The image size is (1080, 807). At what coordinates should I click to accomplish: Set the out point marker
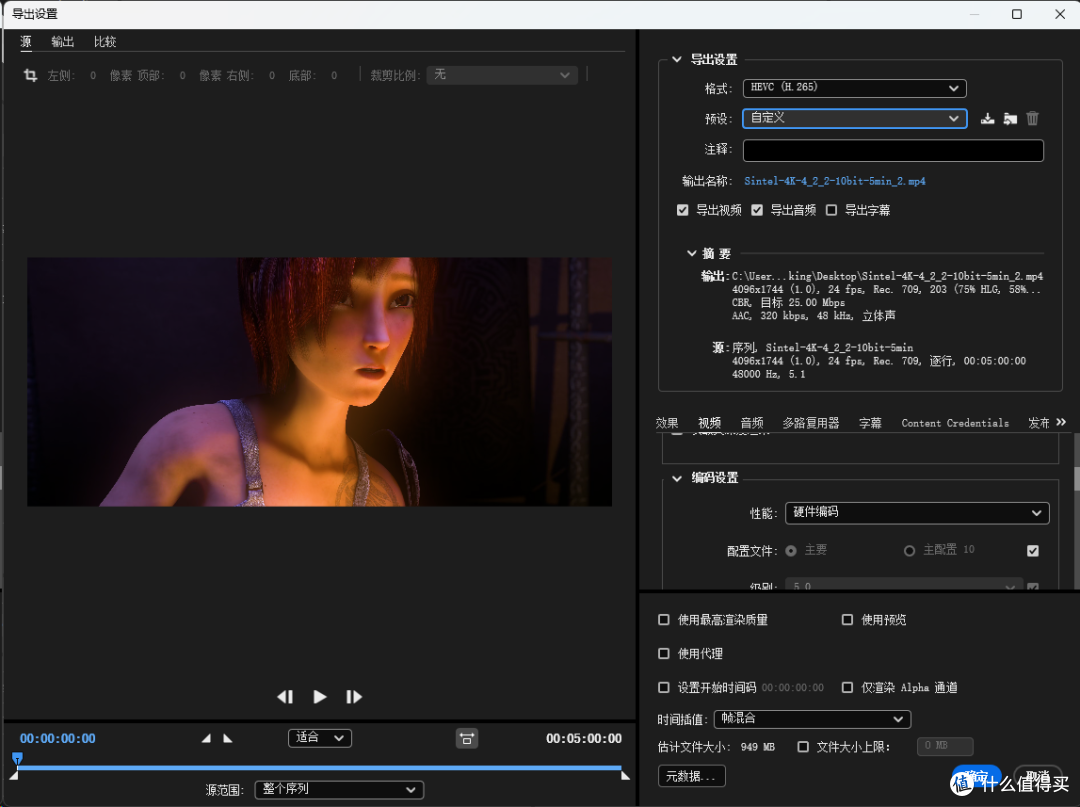(x=228, y=738)
